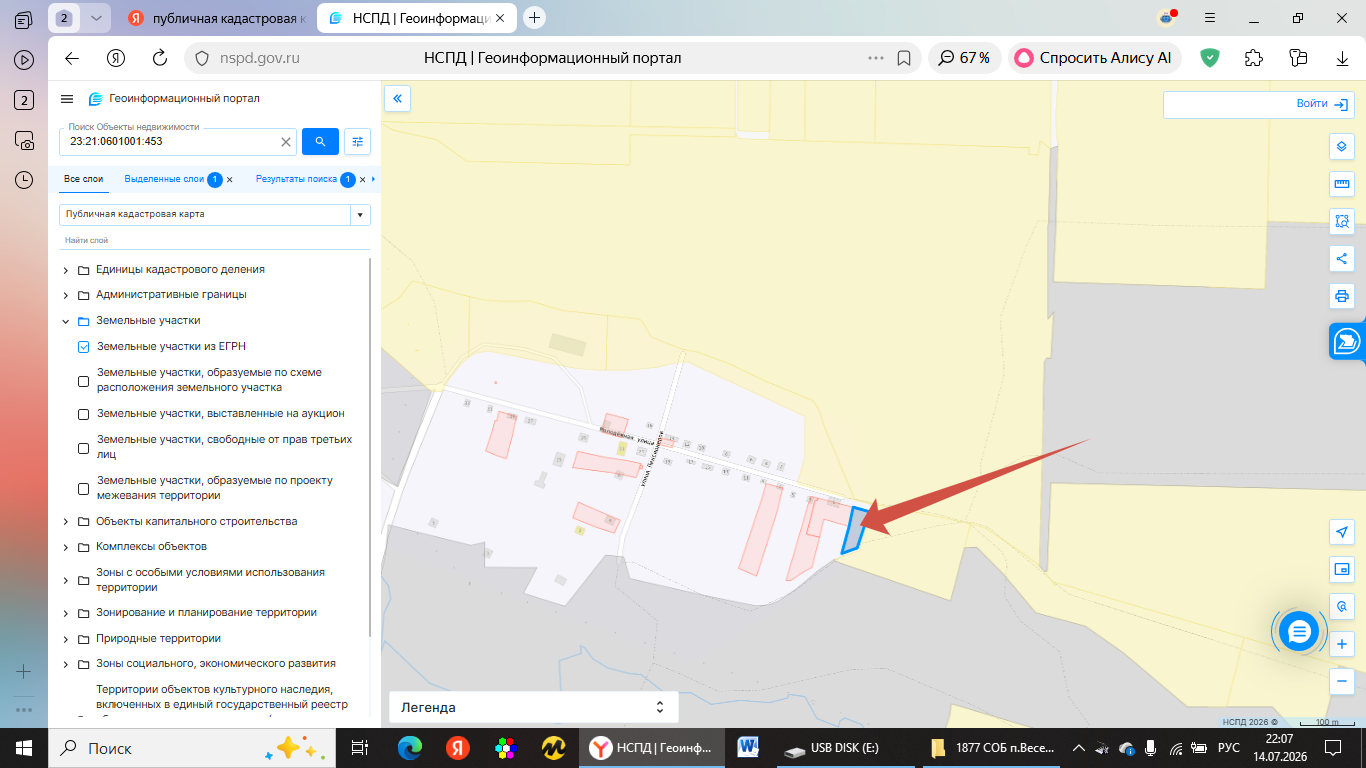Expand Зоны с особыми условиями использования
1366x768 pixels.
click(x=66, y=580)
